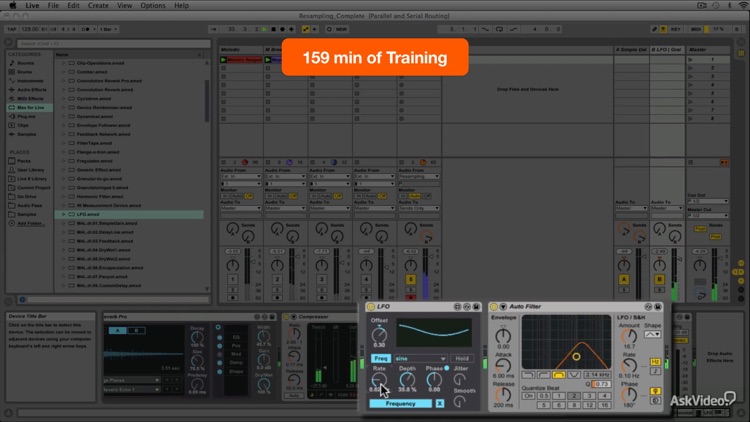
Task: Toggle the LFO device activator
Action: pyautogui.click(x=370, y=307)
